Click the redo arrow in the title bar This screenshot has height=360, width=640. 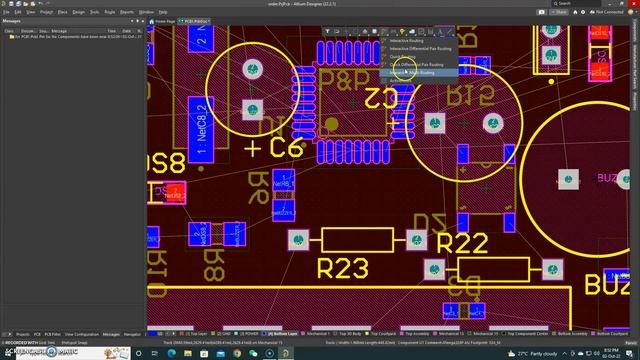pos(48,4)
